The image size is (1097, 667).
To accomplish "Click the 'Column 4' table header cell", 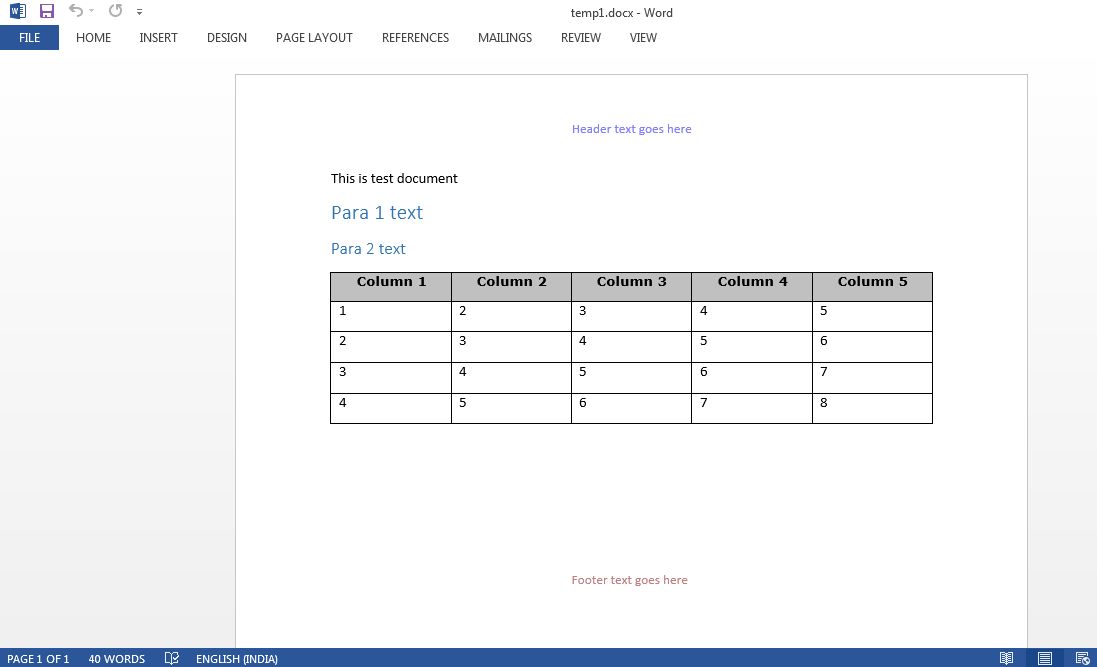I will [x=752, y=287].
